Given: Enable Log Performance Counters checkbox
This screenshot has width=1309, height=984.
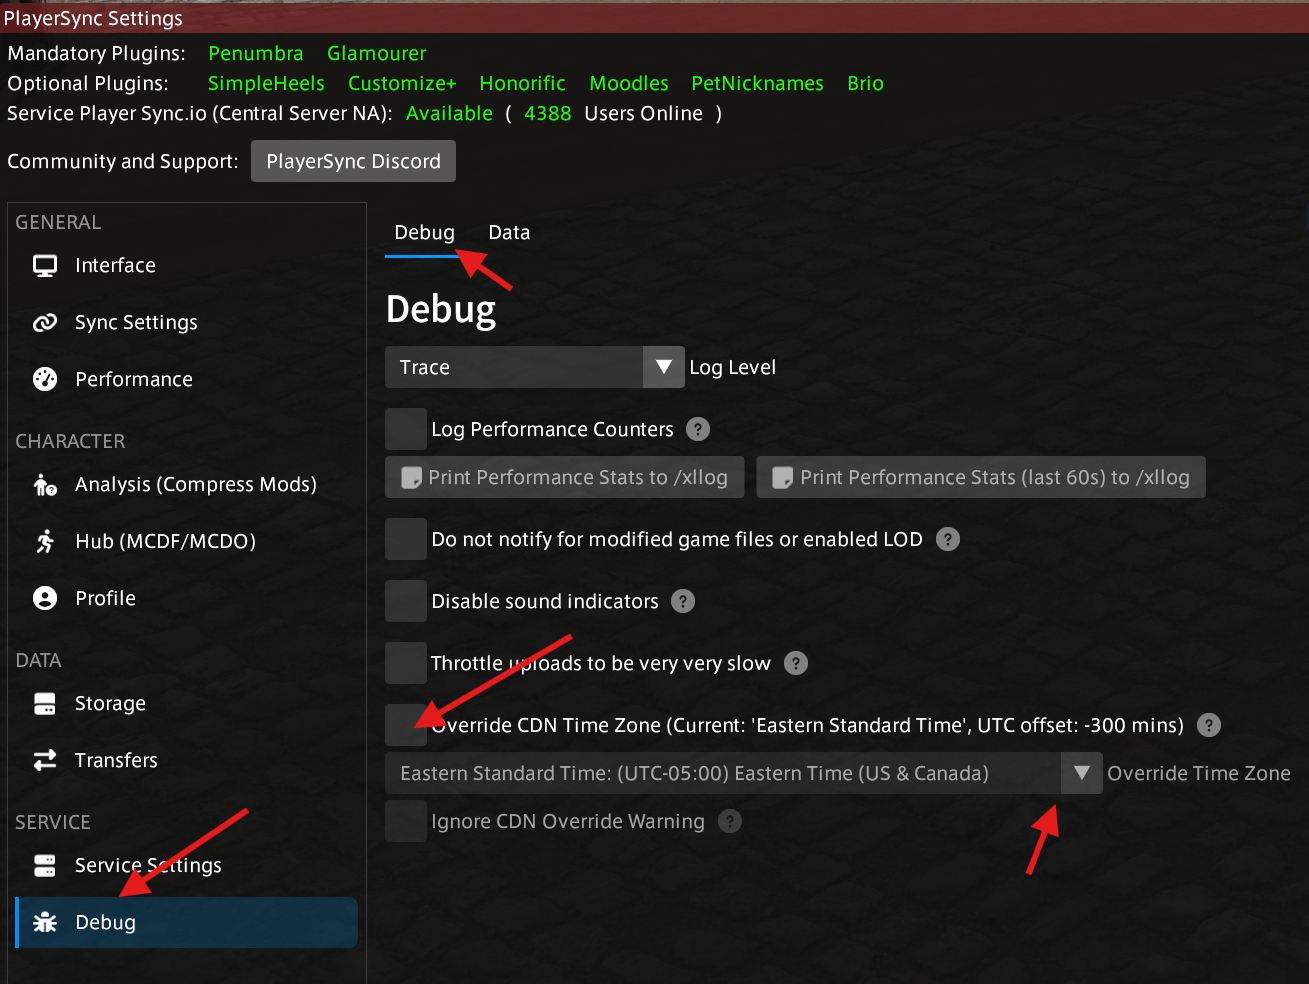Looking at the screenshot, I should (406, 429).
